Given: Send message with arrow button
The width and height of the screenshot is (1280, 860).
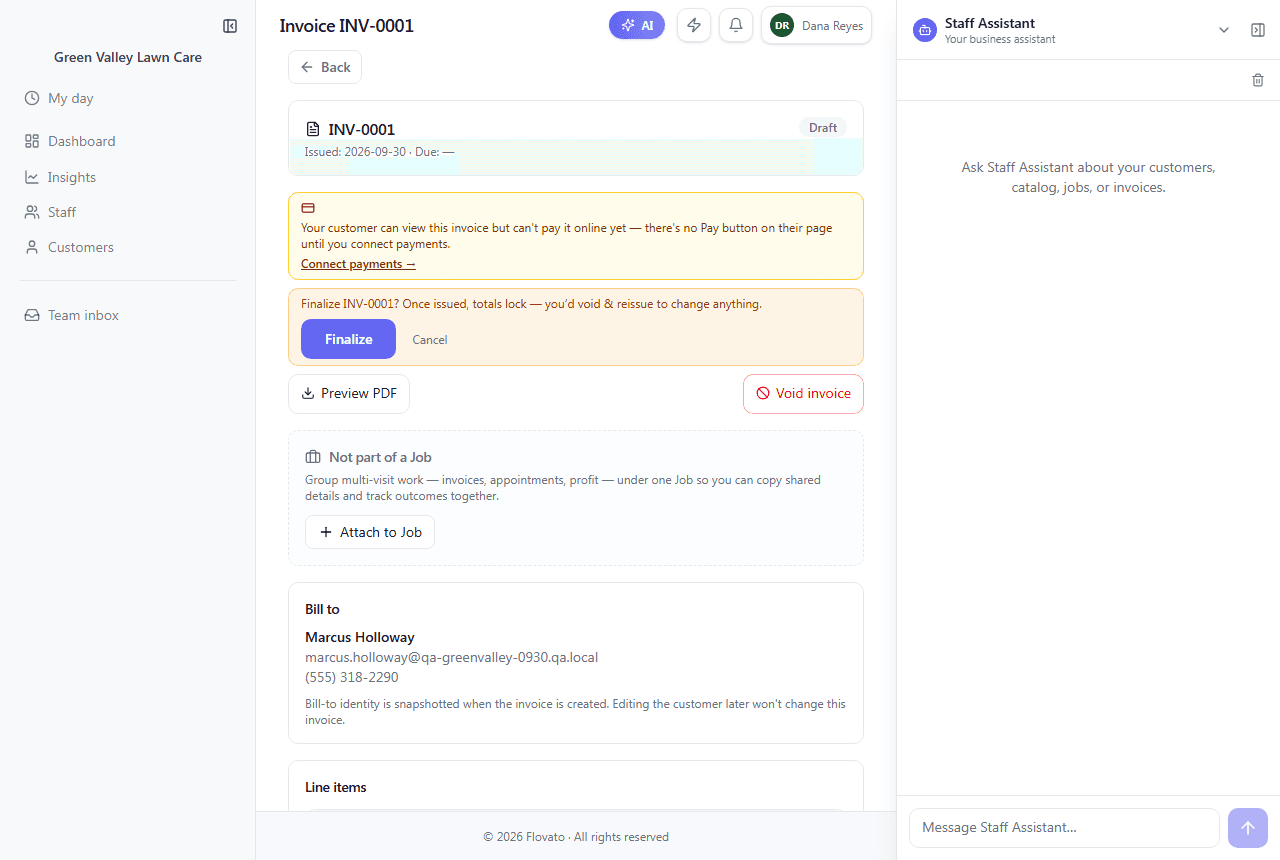Looking at the screenshot, I should pos(1248,828).
